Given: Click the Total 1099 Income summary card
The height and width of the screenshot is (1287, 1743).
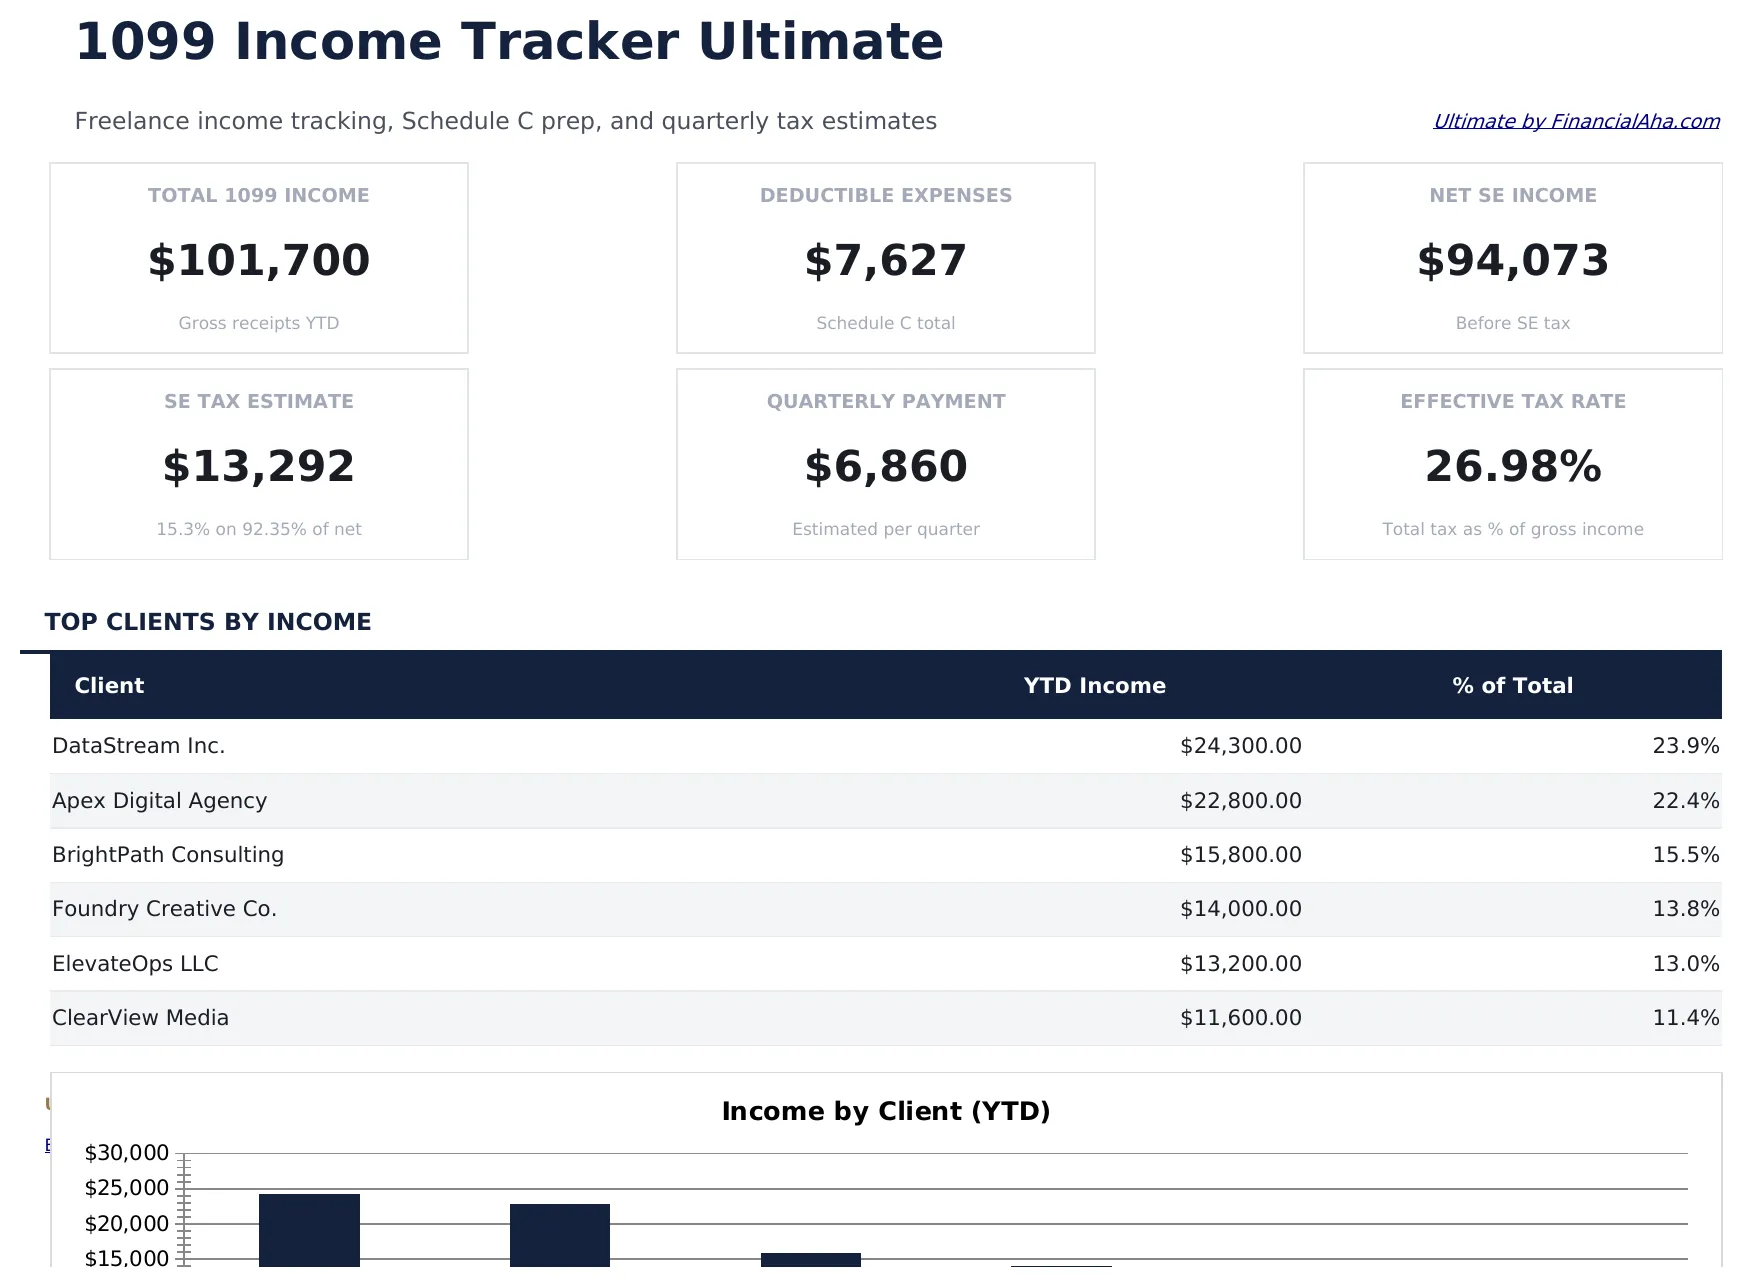Looking at the screenshot, I should [x=258, y=257].
